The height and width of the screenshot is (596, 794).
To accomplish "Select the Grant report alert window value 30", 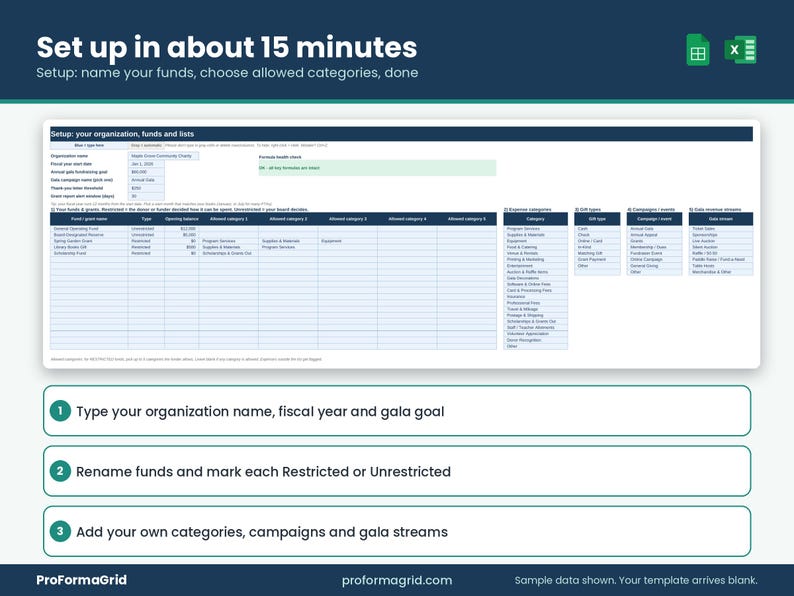I will [x=146, y=196].
